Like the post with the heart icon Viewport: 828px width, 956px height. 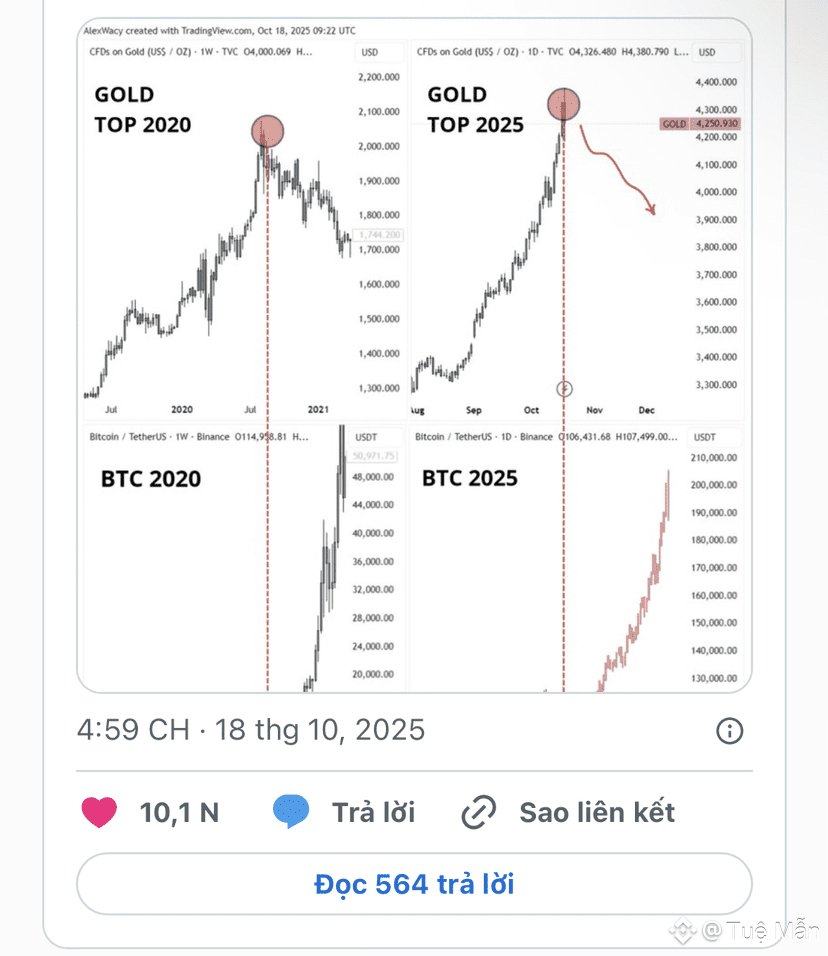click(x=99, y=812)
